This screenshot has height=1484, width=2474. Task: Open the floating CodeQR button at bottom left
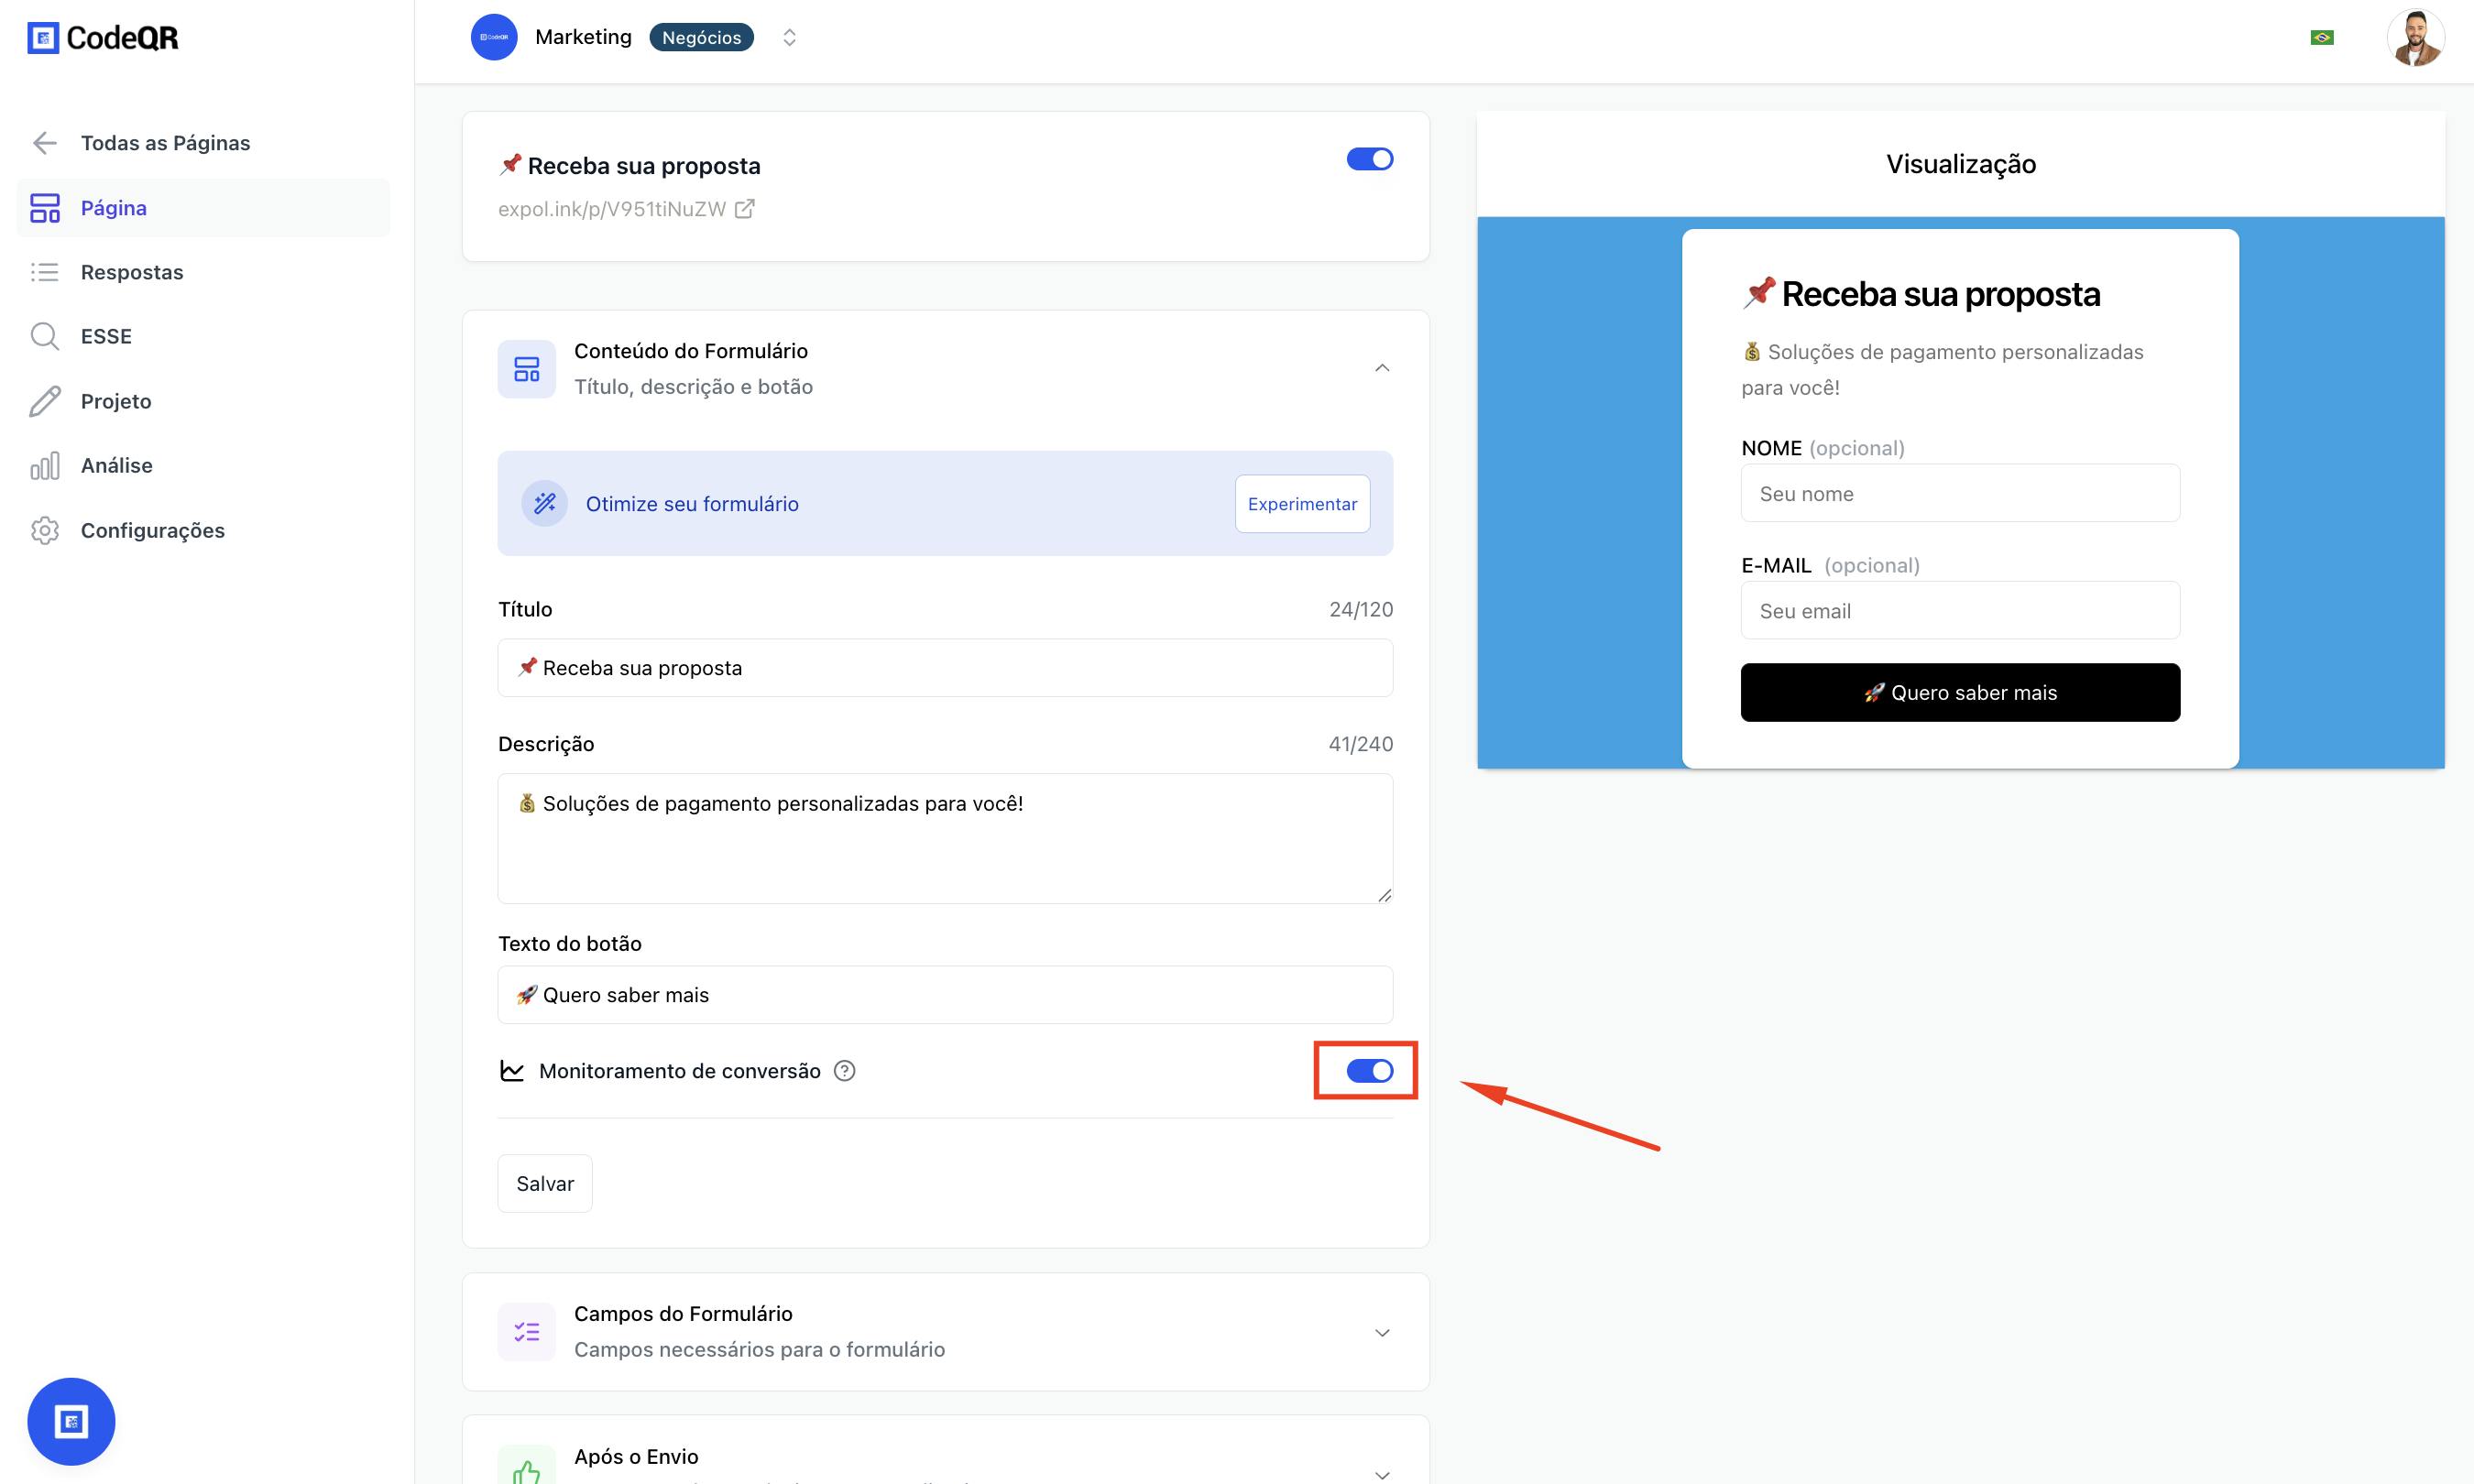71,1421
